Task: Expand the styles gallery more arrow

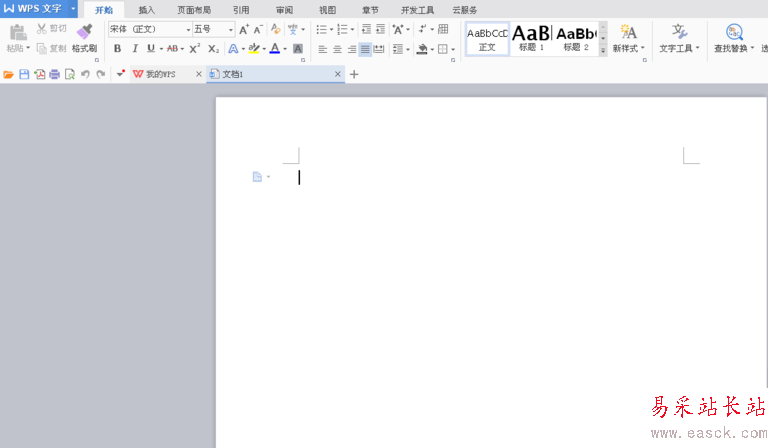Action: pos(603,50)
